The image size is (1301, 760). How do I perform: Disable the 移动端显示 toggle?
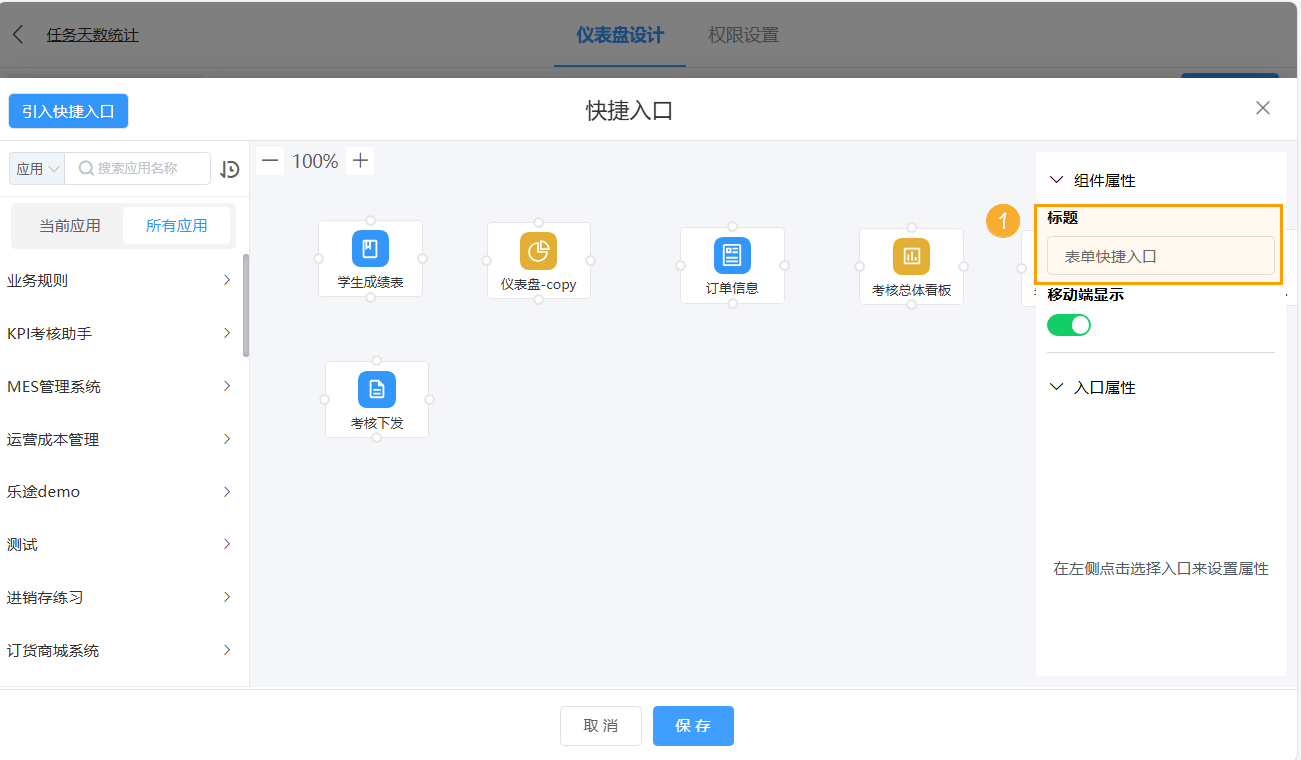(1069, 324)
